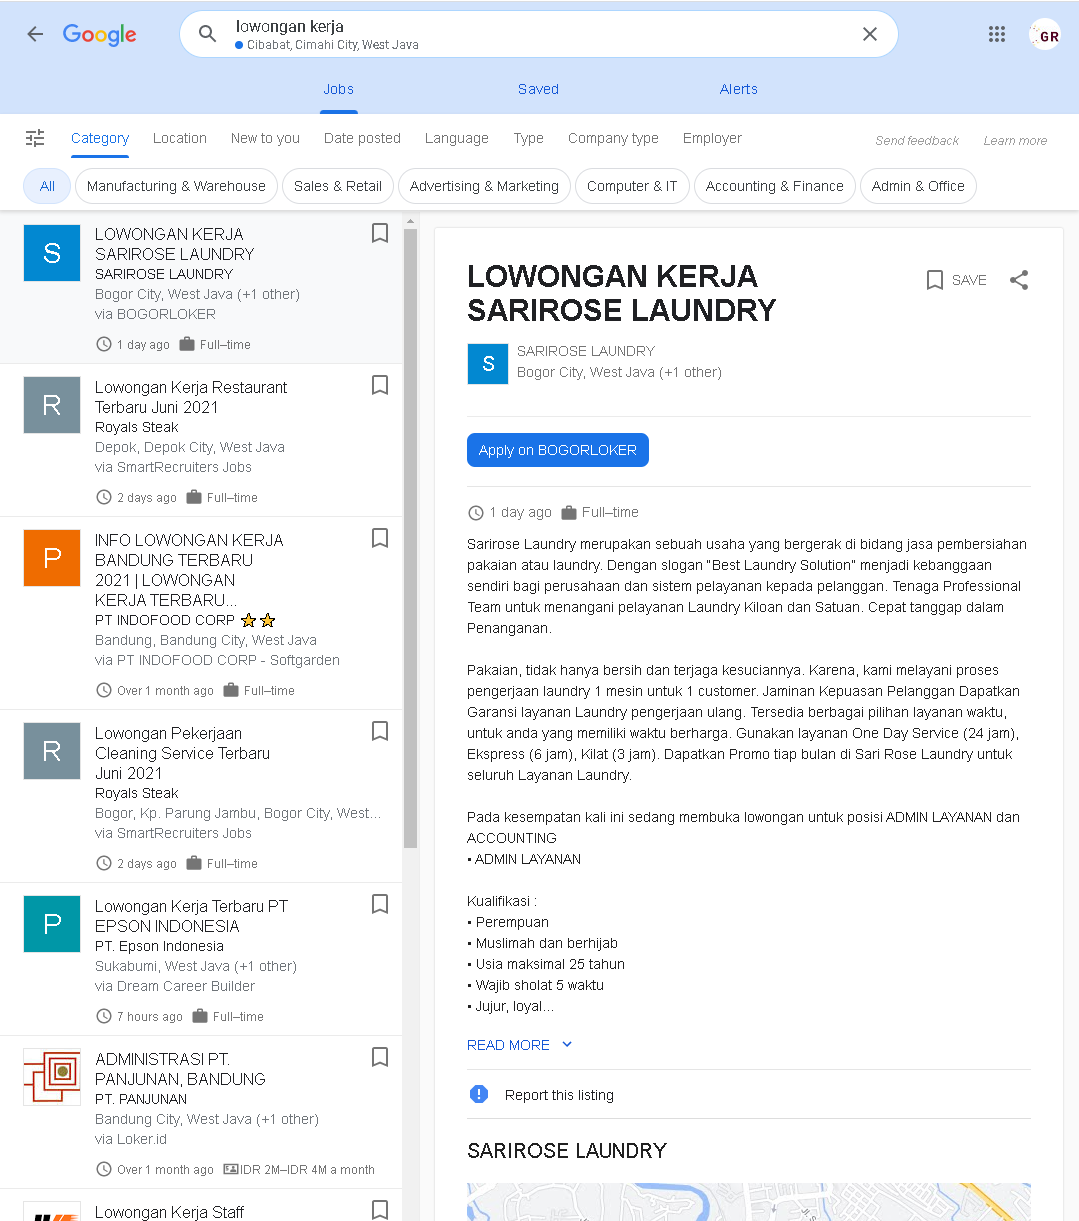This screenshot has height=1221, width=1079.
Task: Select the Advertising & Marketing chip
Action: point(484,186)
